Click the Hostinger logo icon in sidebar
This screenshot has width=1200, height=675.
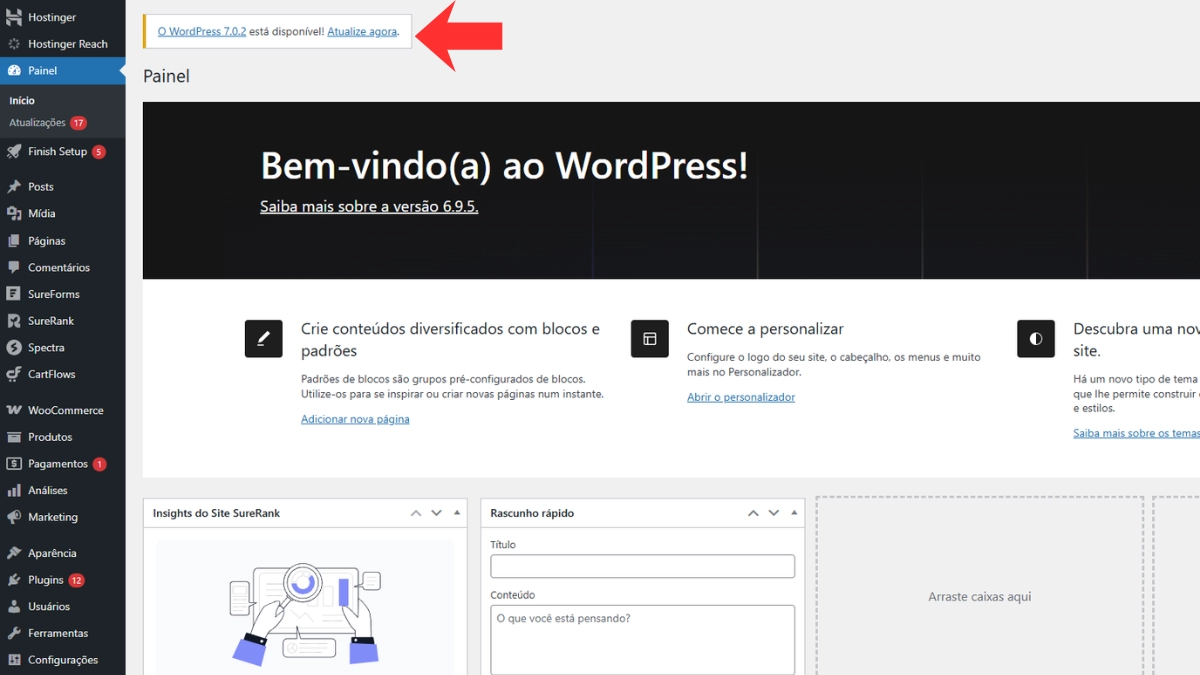point(14,18)
